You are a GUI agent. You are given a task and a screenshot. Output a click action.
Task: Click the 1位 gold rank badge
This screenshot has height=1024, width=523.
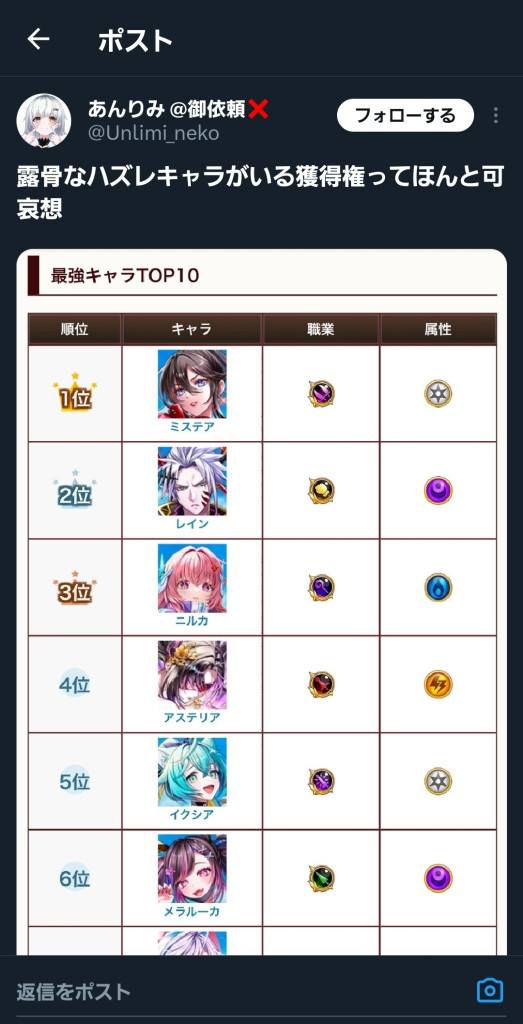(x=74, y=394)
